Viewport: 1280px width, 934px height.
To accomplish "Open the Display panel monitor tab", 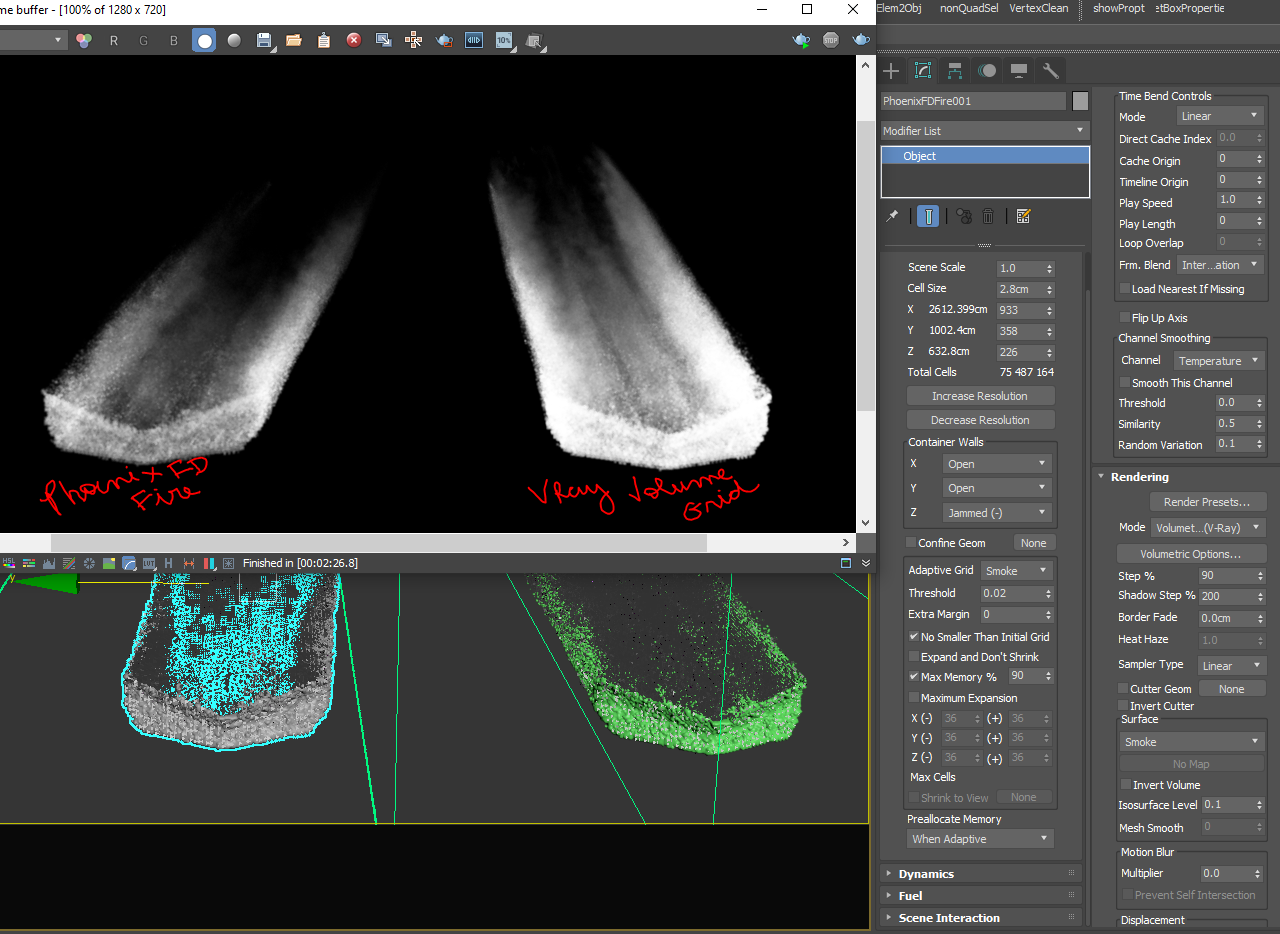I will click(x=1019, y=70).
